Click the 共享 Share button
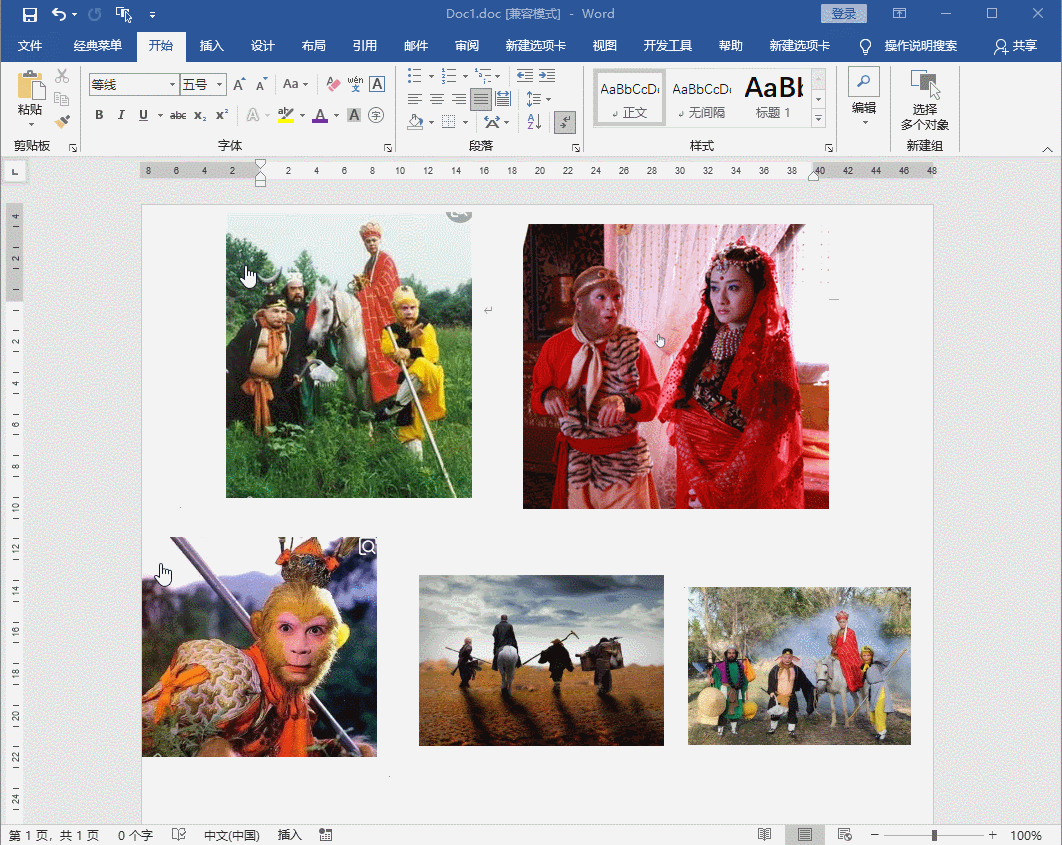This screenshot has height=845, width=1062. click(1015, 46)
